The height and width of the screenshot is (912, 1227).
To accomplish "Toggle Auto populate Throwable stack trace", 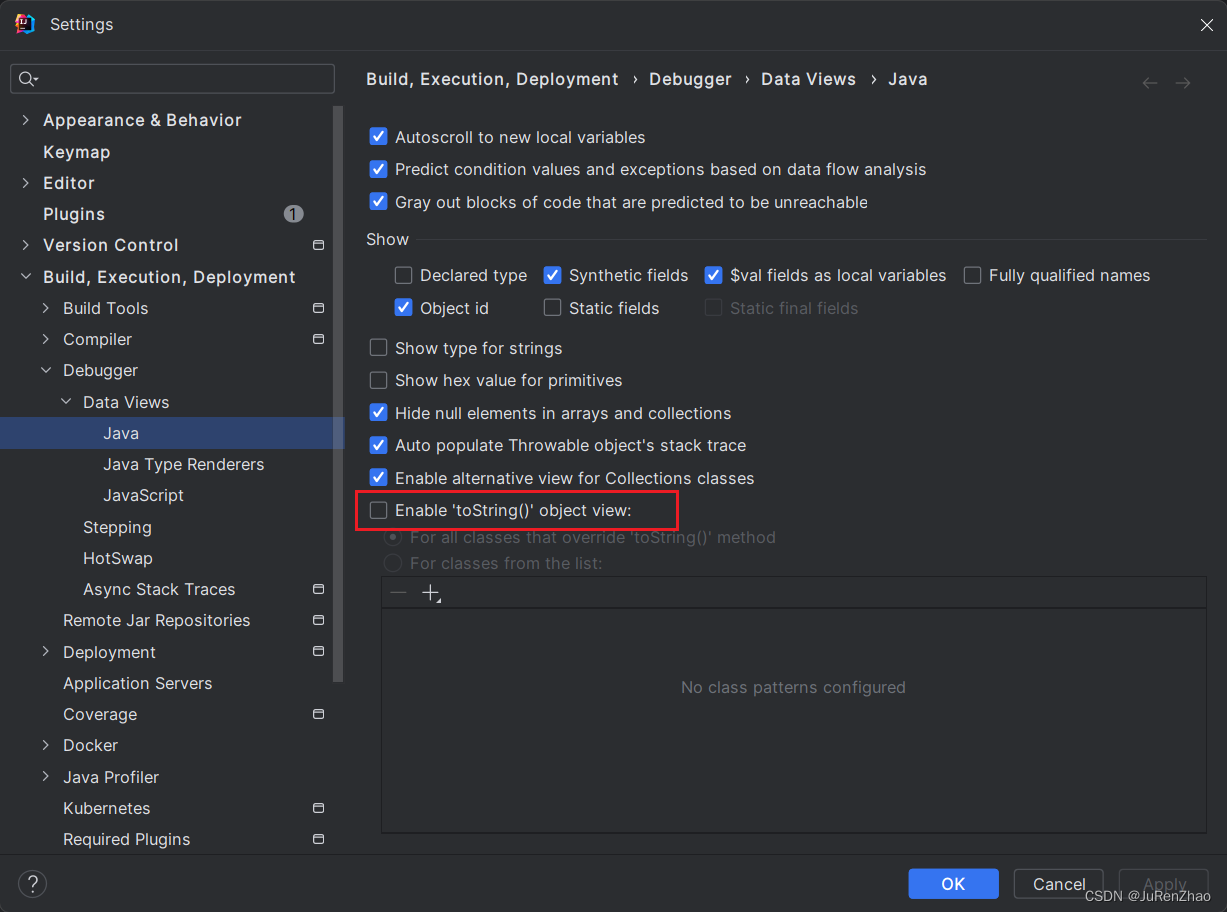I will (x=378, y=445).
